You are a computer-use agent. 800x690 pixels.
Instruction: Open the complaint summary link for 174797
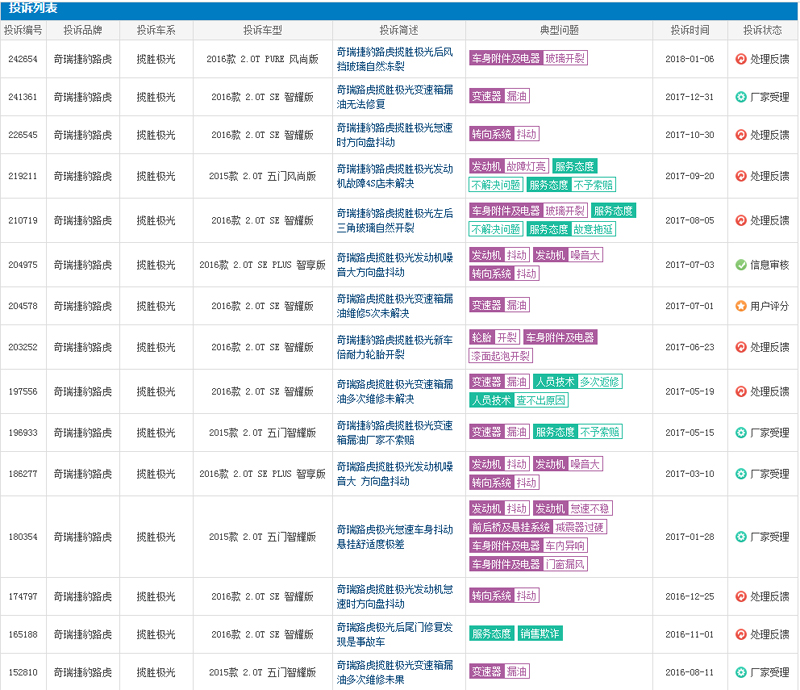[x=394, y=597]
